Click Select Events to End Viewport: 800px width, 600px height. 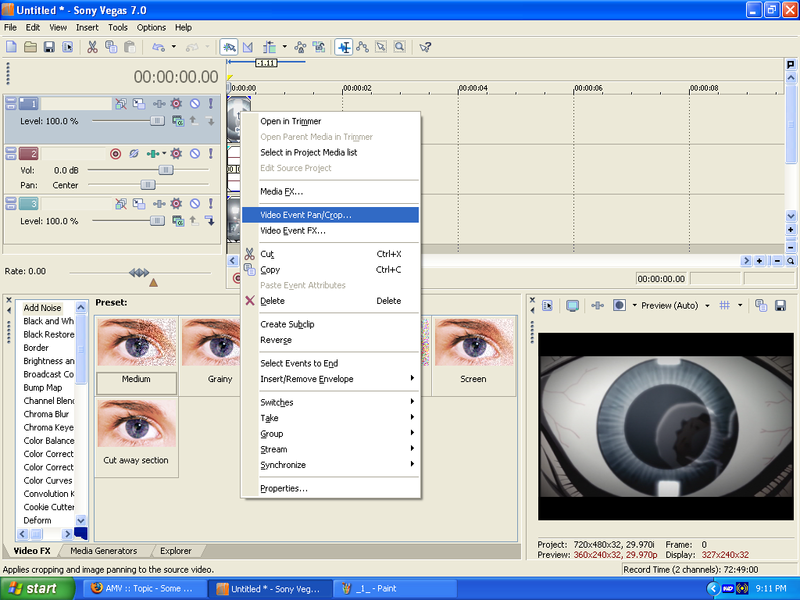coord(330,363)
